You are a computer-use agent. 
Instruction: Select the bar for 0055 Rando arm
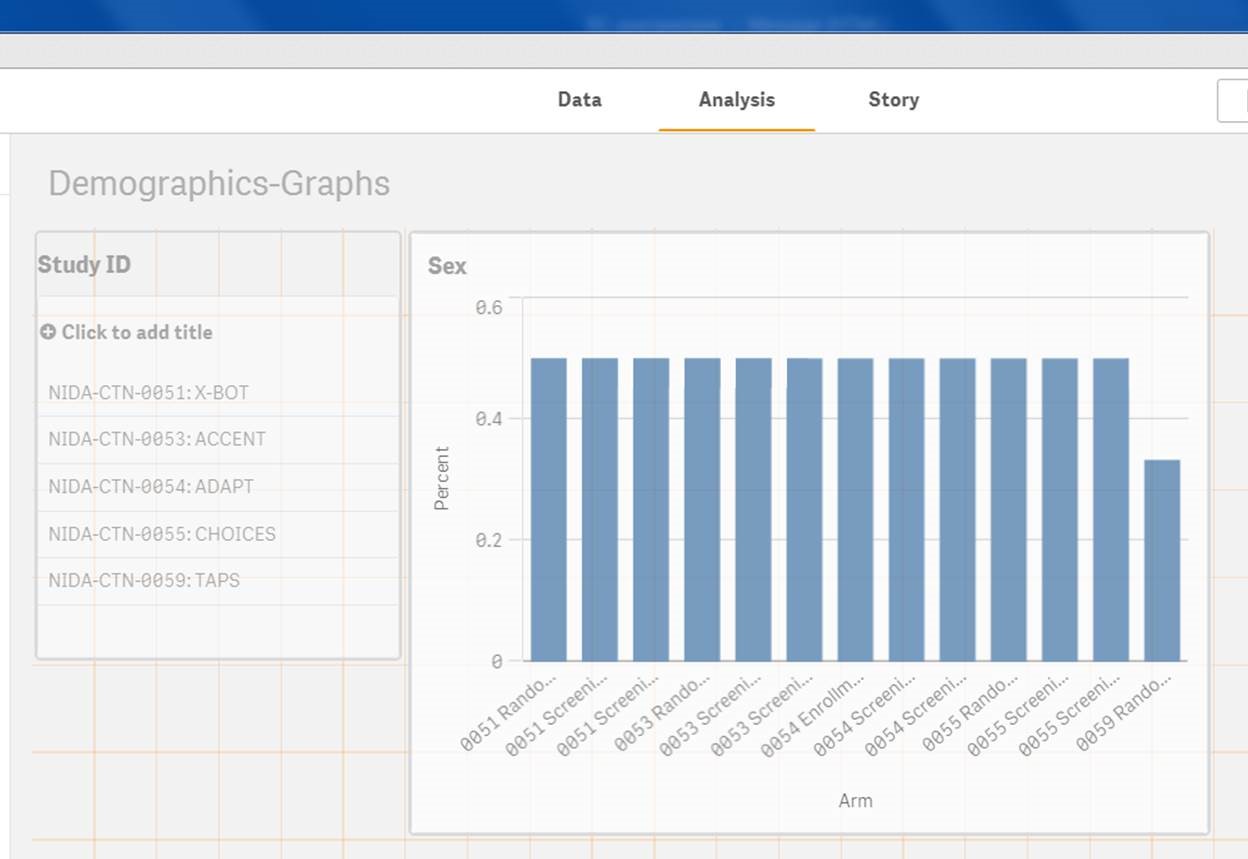(1008, 509)
